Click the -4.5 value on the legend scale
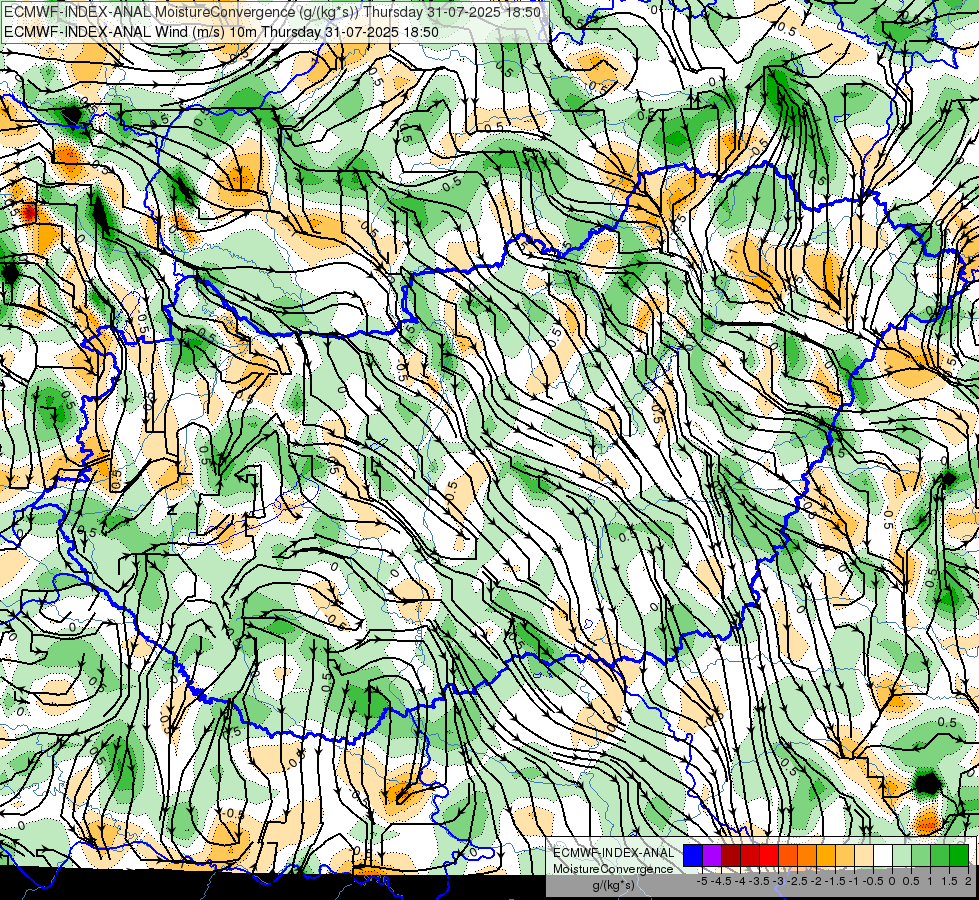 coord(721,881)
